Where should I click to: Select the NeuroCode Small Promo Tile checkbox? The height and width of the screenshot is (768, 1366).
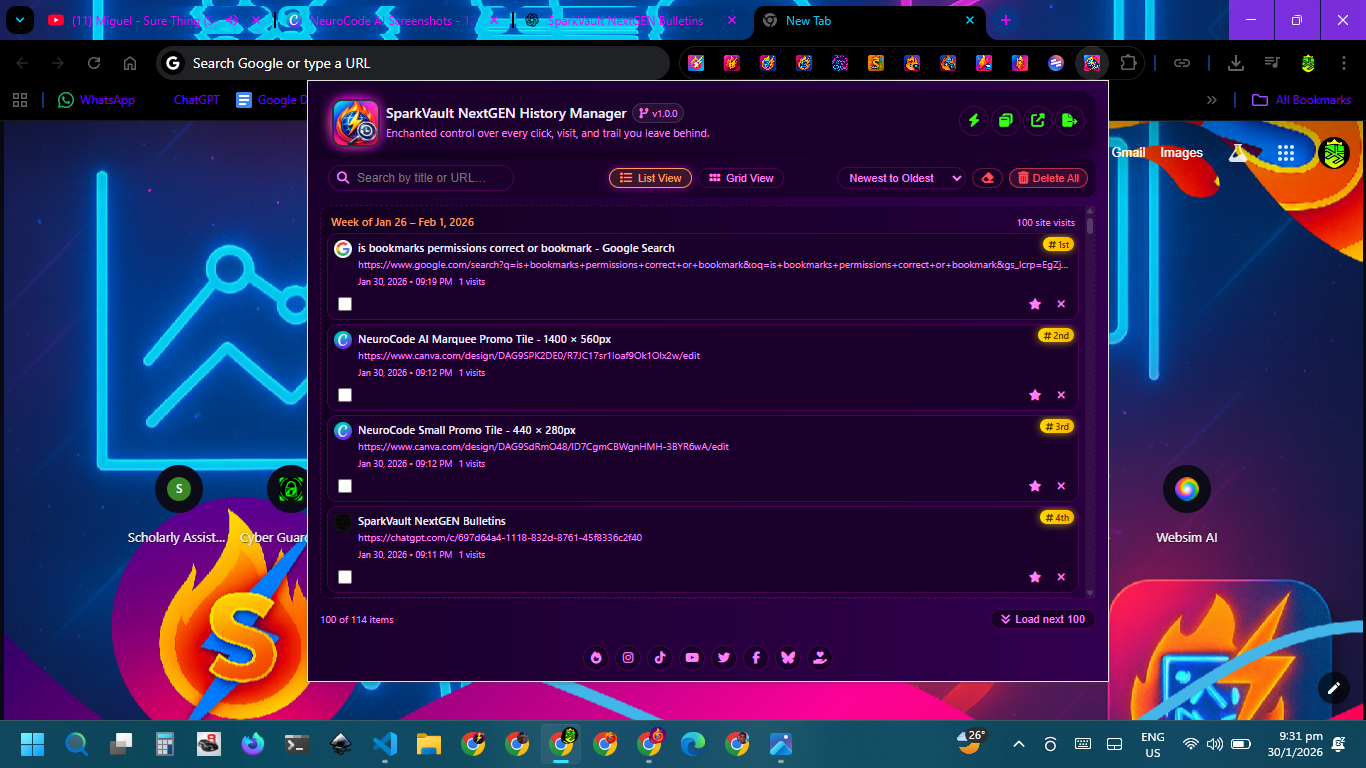pyautogui.click(x=345, y=486)
